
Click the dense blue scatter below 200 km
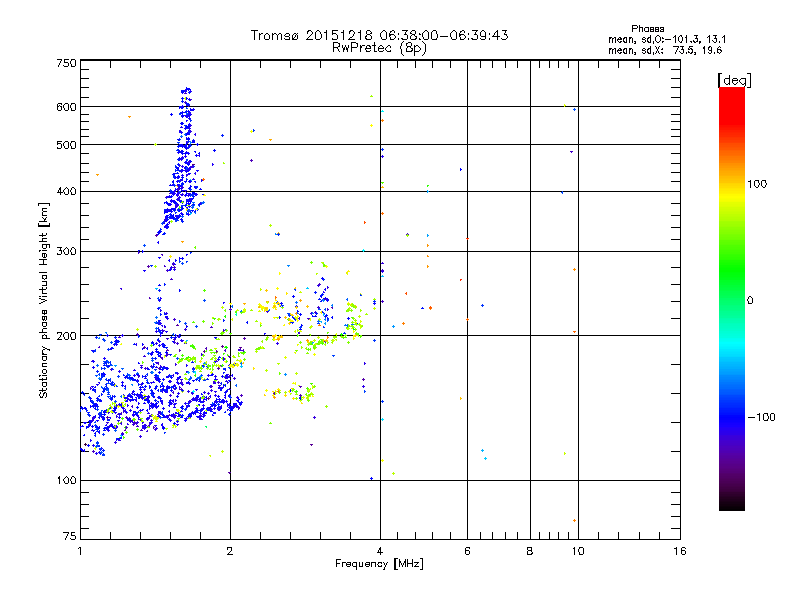(x=161, y=393)
